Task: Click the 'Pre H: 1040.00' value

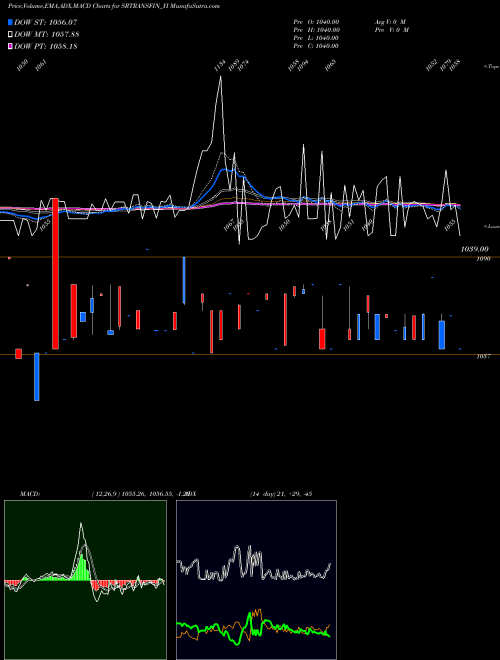Action: (x=316, y=30)
